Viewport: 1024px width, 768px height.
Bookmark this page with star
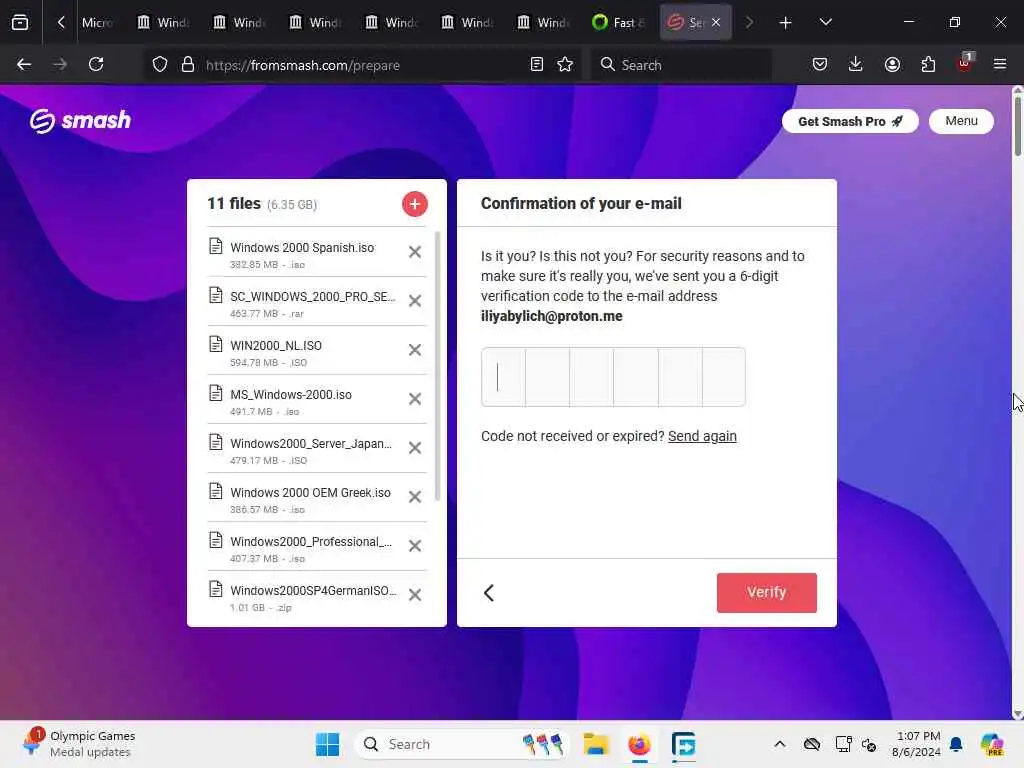click(565, 65)
